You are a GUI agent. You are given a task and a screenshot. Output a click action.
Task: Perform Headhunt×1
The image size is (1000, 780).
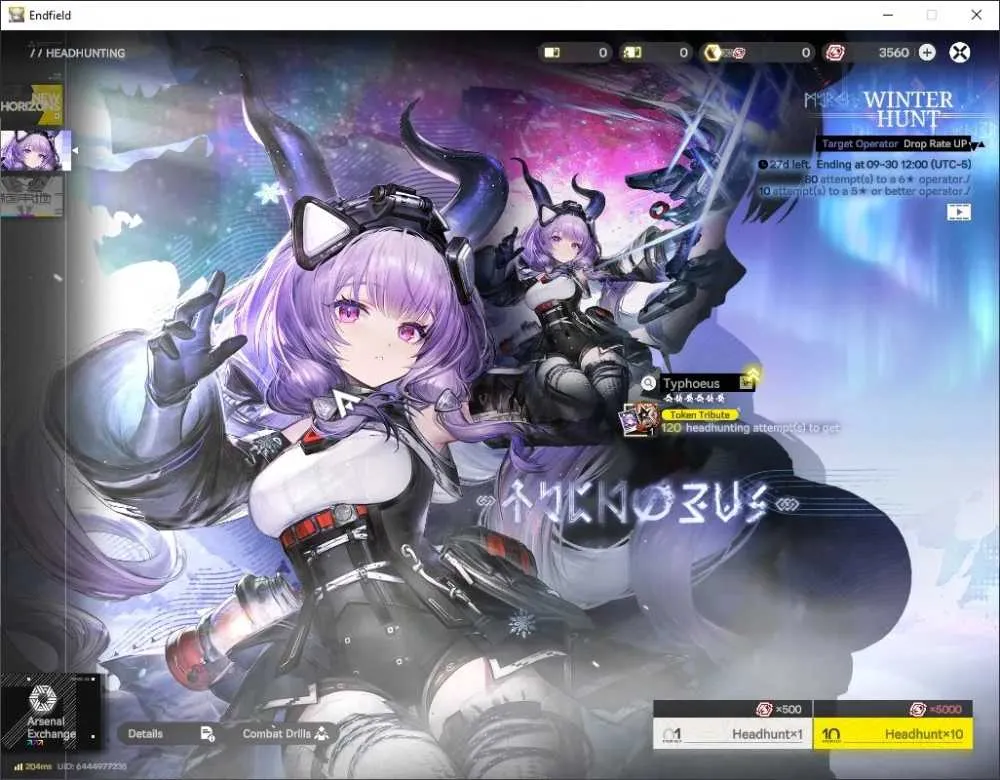pos(733,733)
